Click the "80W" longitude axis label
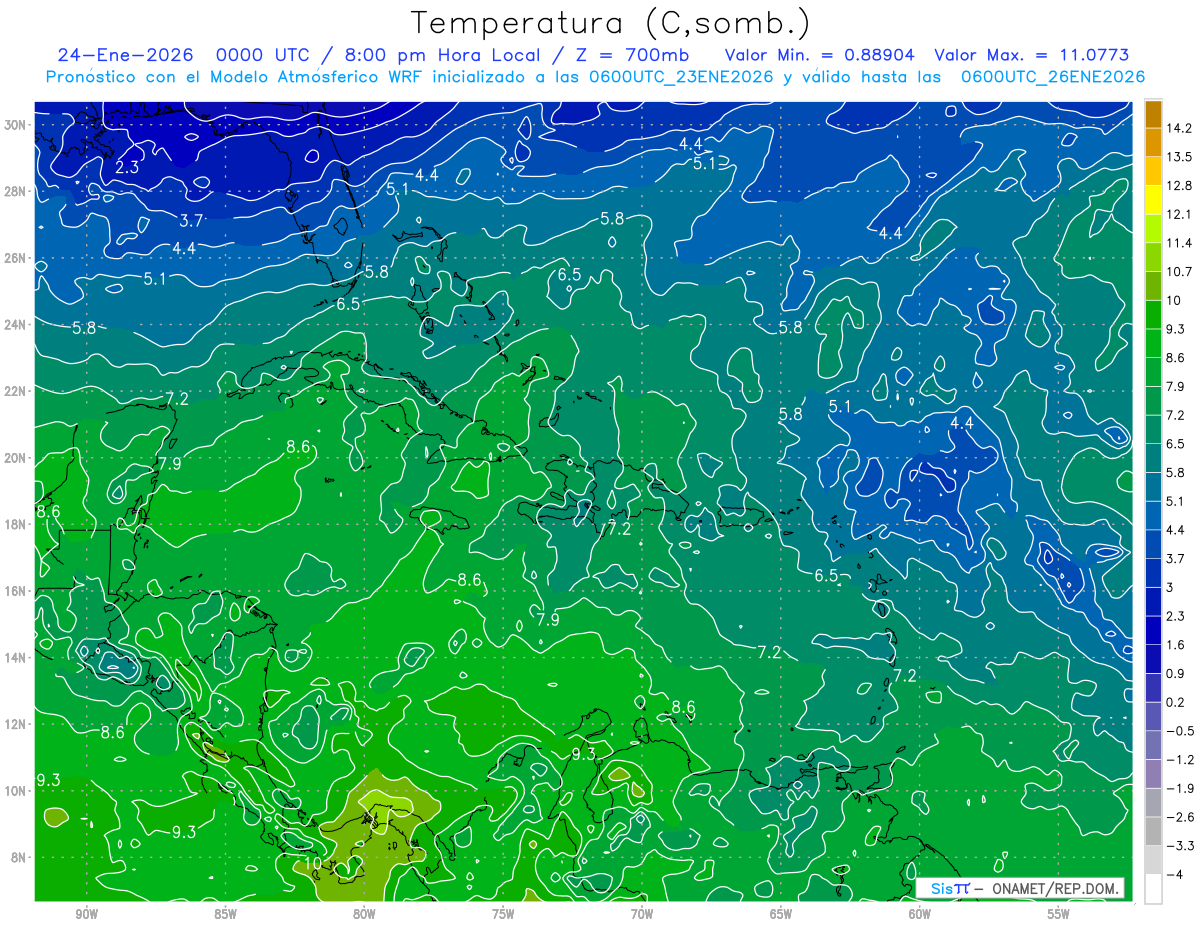This screenshot has height=927, width=1200. (364, 915)
